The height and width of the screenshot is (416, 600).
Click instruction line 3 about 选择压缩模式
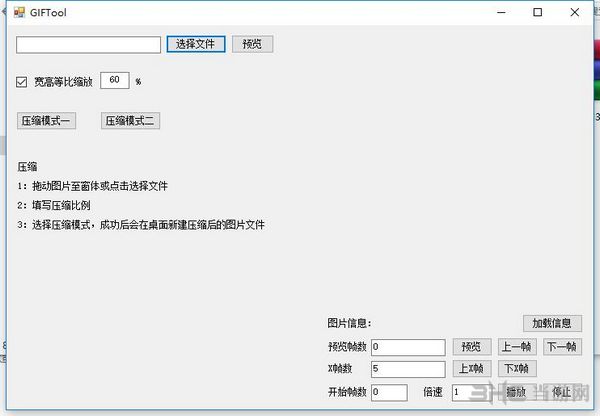click(141, 225)
